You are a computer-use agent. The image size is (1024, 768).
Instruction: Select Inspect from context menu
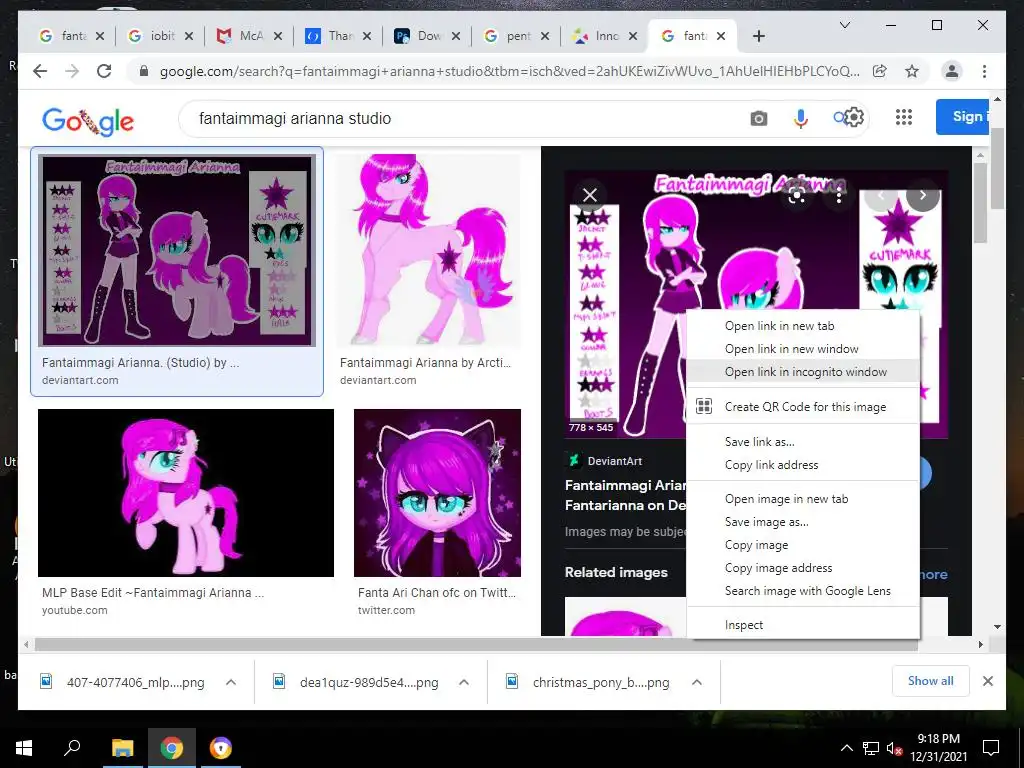tap(803, 625)
